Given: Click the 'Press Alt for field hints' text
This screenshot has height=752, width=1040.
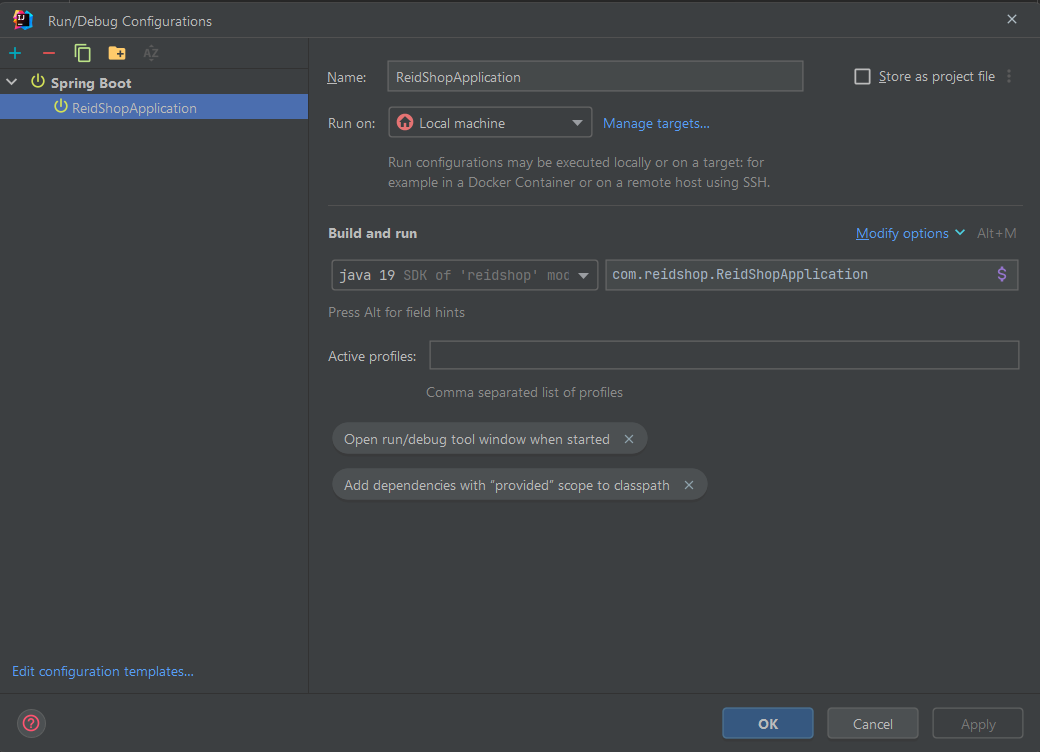Looking at the screenshot, I should click(x=397, y=312).
